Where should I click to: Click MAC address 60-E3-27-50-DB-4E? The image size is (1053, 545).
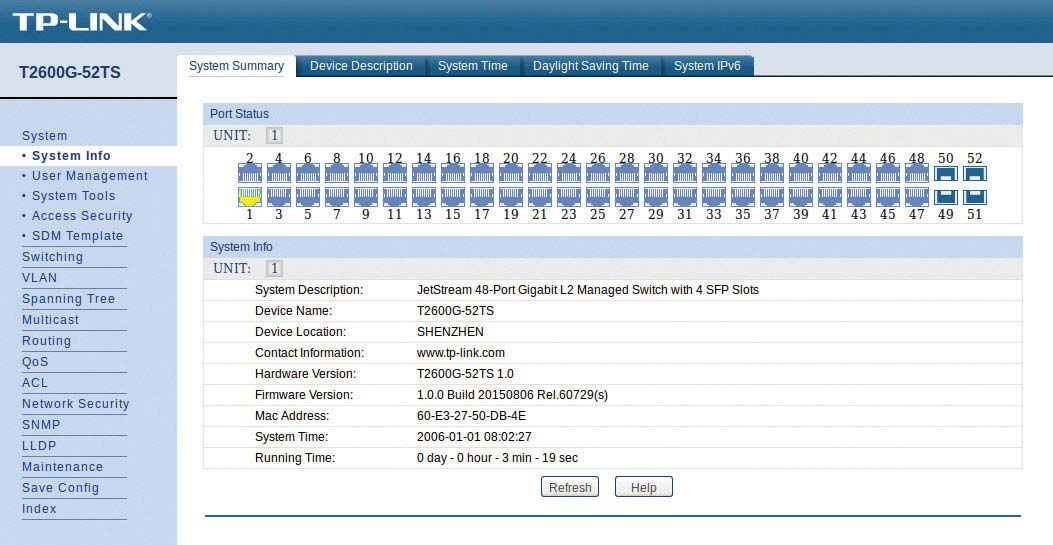coord(471,415)
